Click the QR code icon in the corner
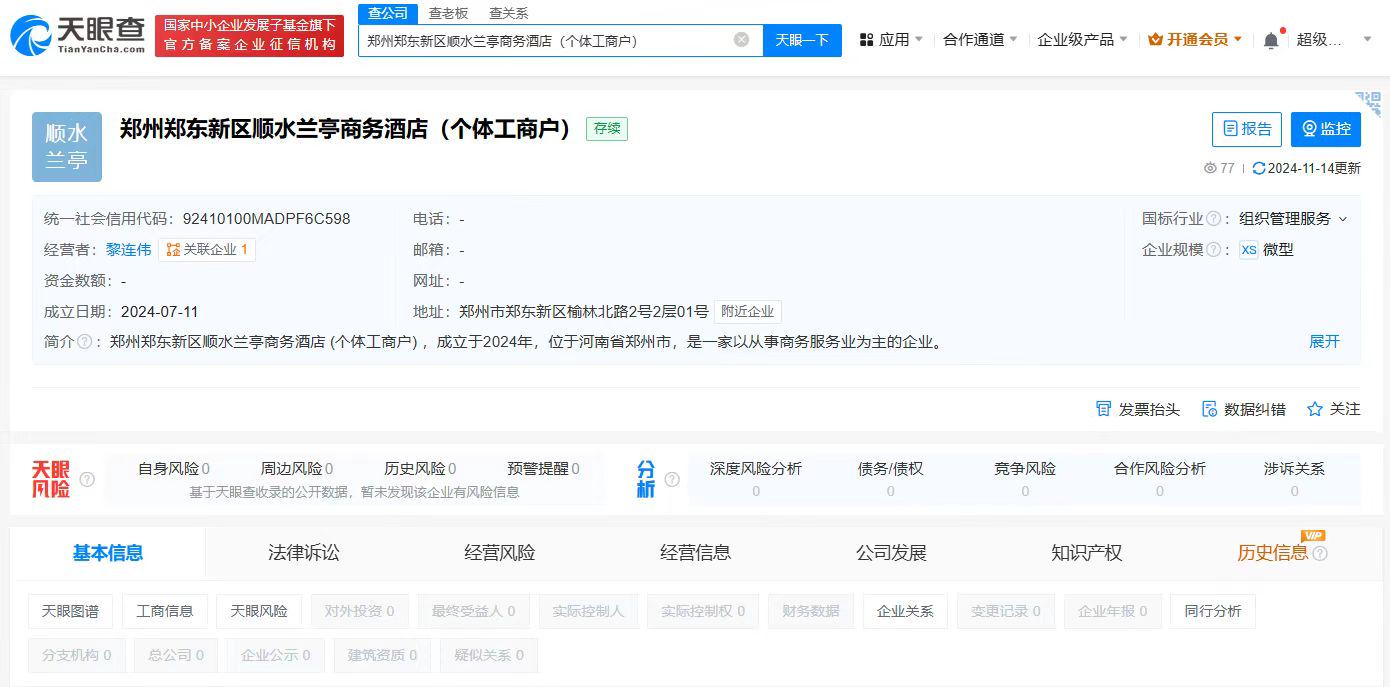This screenshot has height=687, width=1390. tap(1368, 103)
